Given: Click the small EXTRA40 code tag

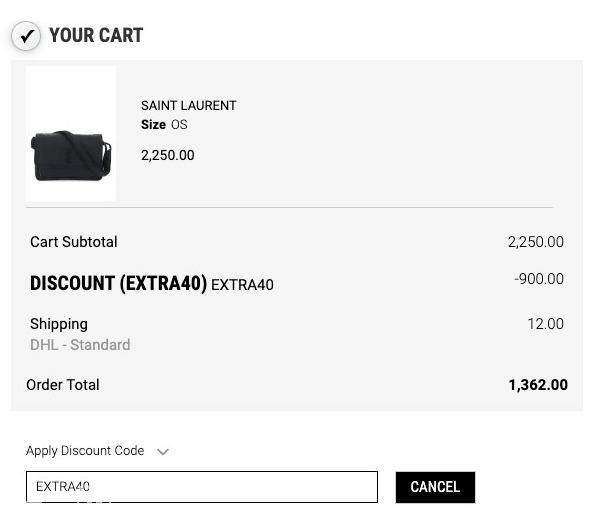Looking at the screenshot, I should coord(242,285).
